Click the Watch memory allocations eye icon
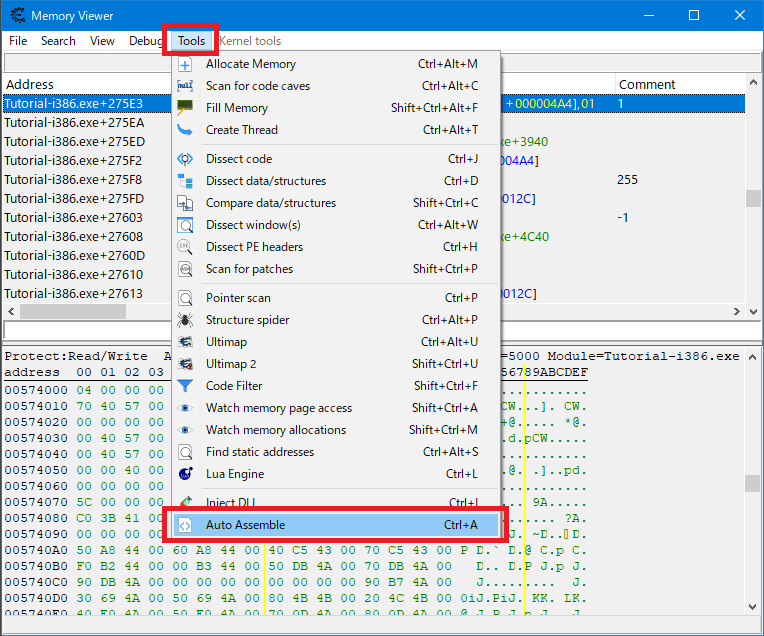 pos(185,430)
